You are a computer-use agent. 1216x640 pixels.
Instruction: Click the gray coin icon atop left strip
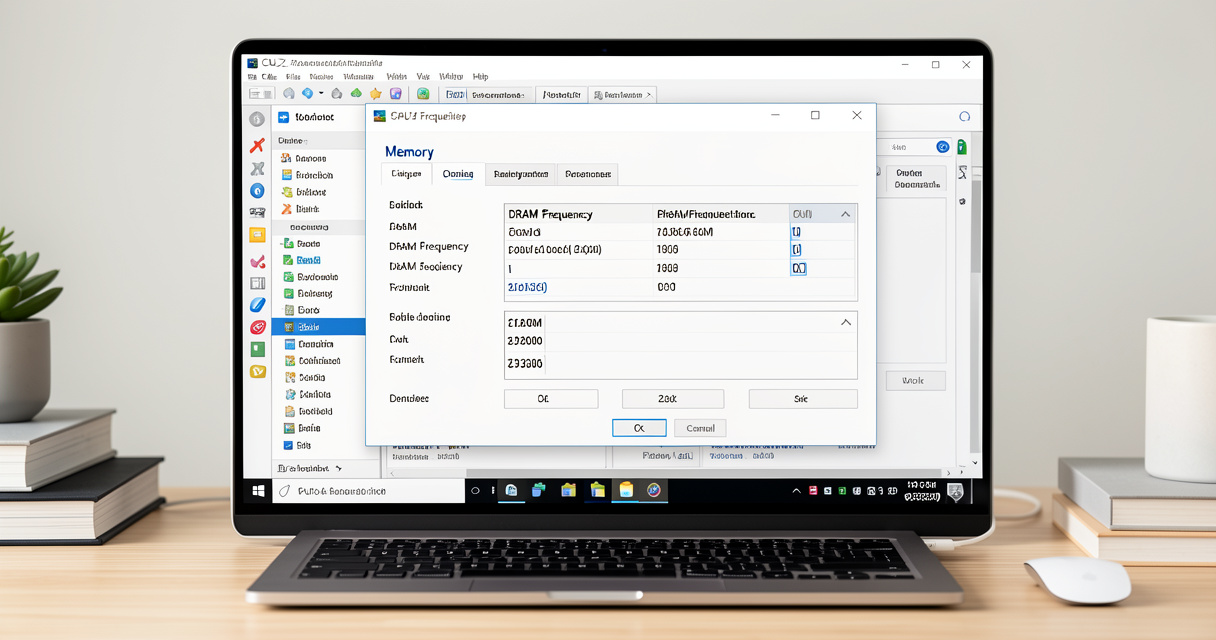pos(257,119)
